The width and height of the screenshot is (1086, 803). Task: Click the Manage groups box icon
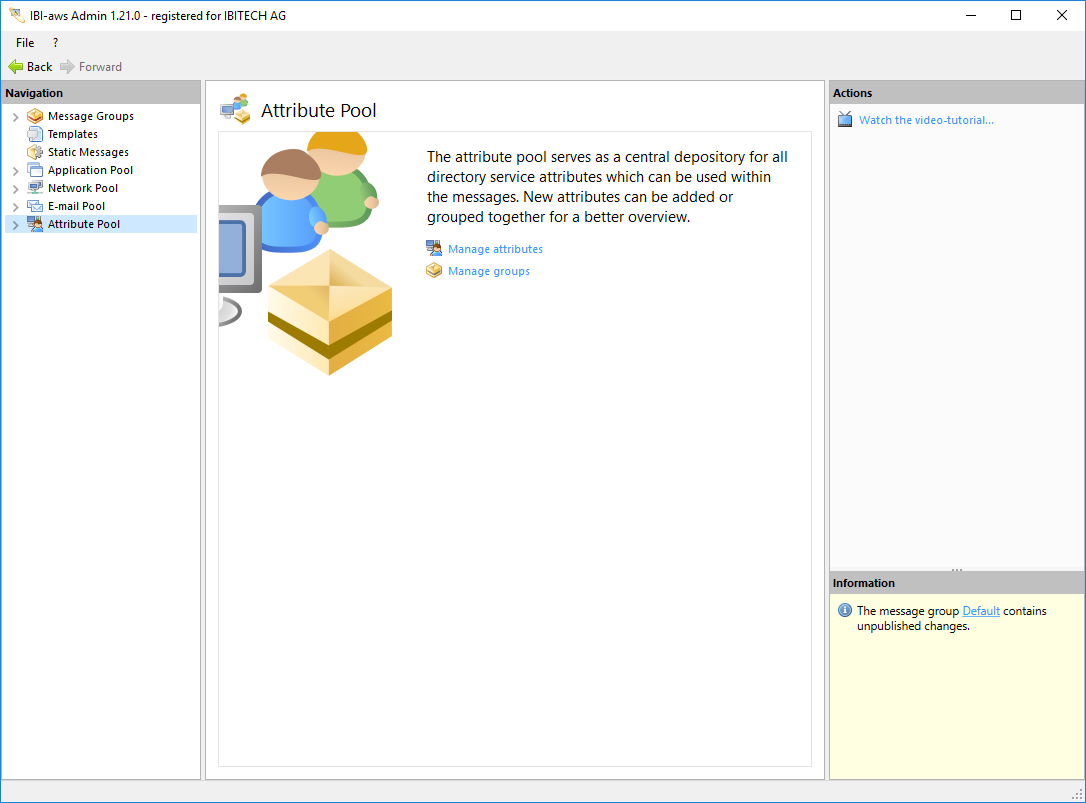click(x=434, y=271)
